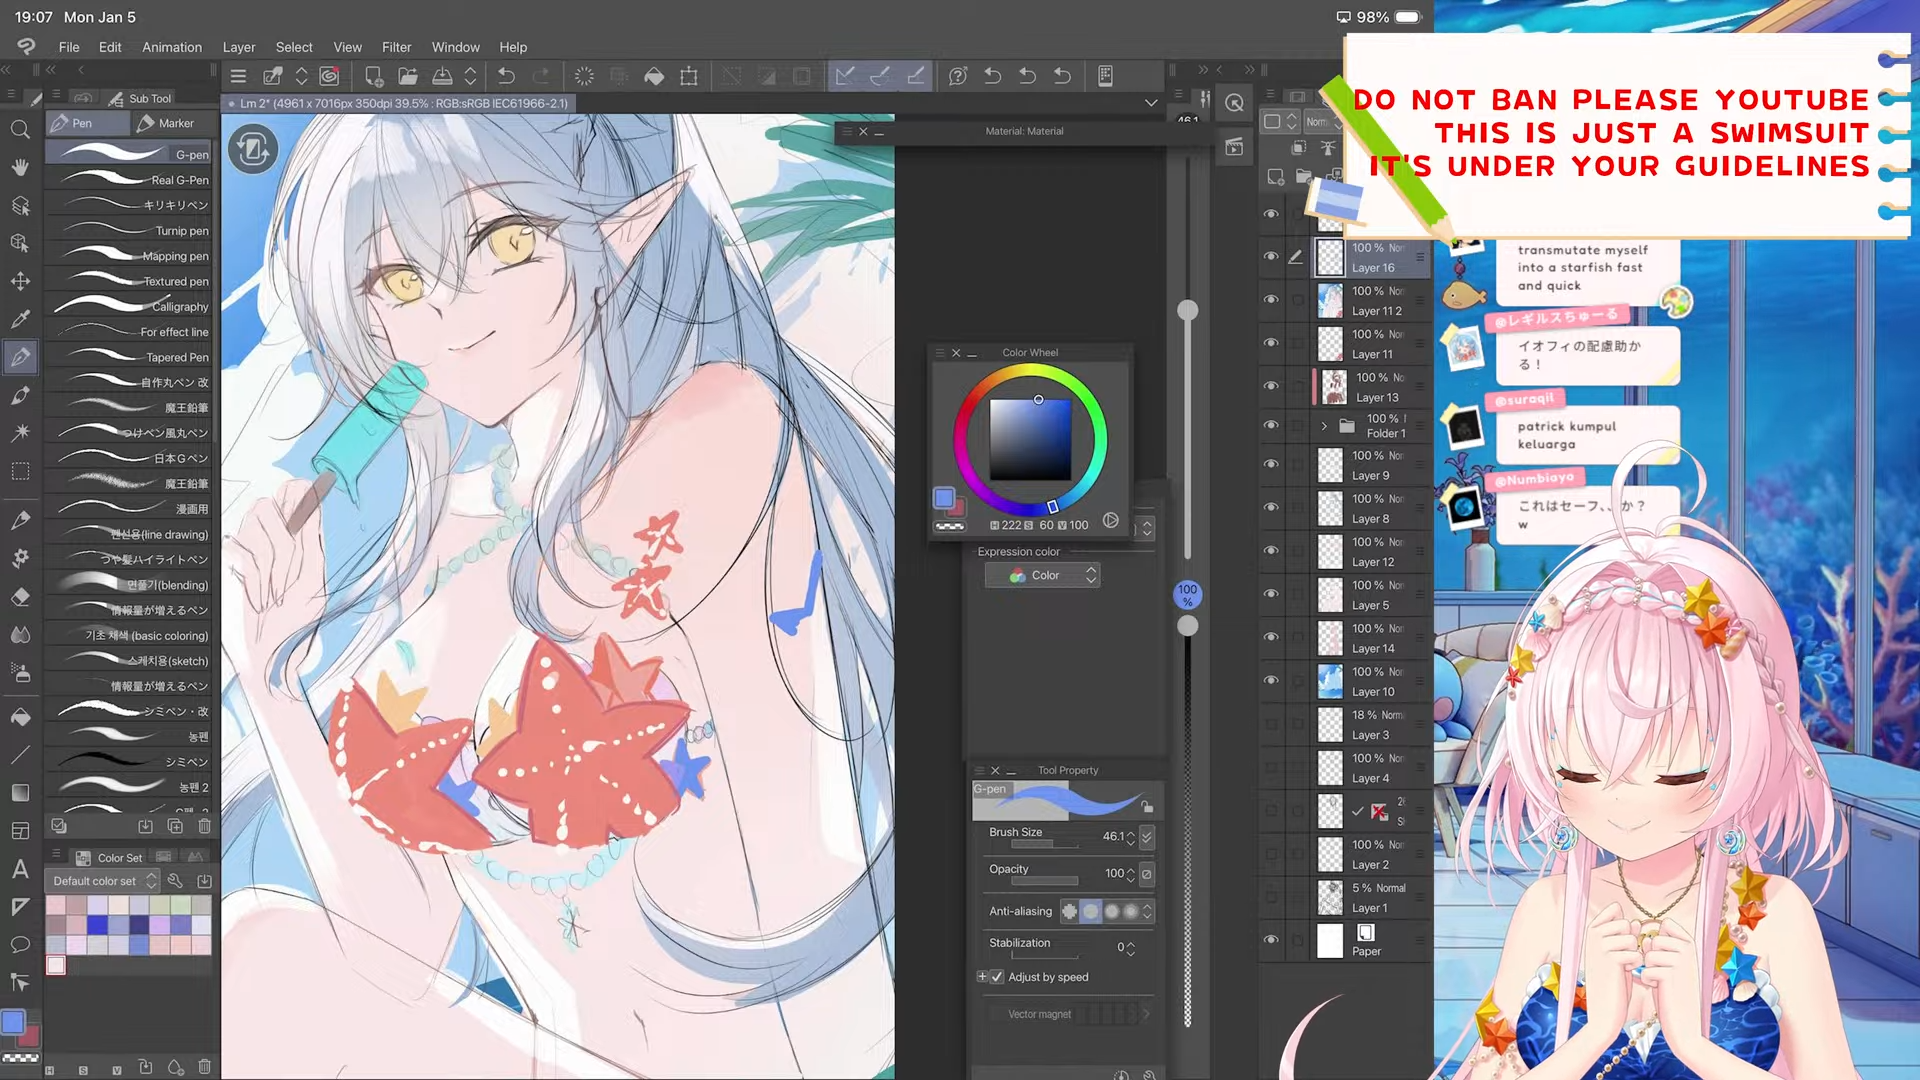Screen dimensions: 1920x1080
Task: Uncheck the Adjust by speed checkbox
Action: 997,977
